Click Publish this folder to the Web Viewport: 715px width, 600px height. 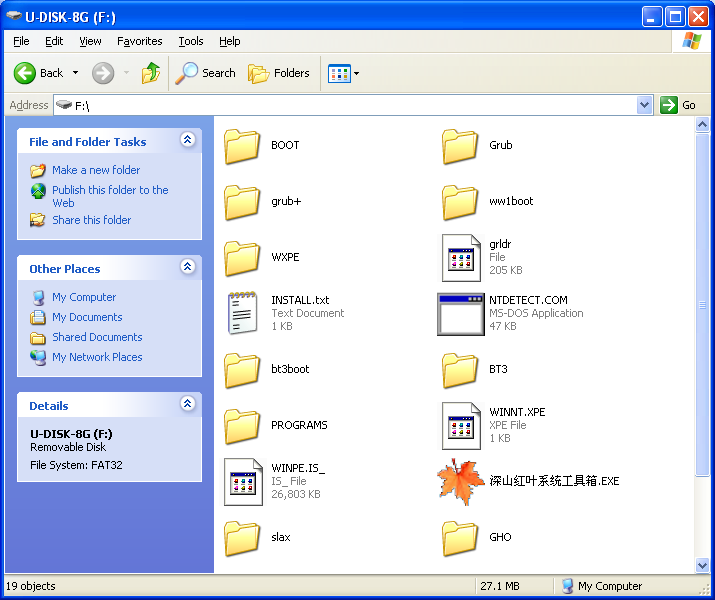(x=110, y=197)
